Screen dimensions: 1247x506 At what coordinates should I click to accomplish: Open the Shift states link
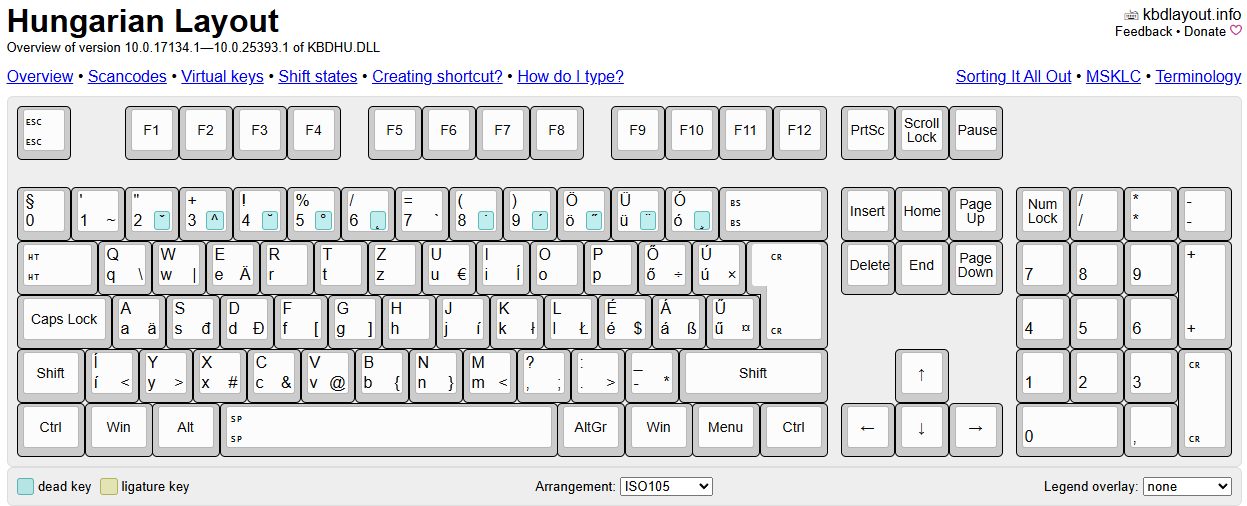[x=317, y=77]
